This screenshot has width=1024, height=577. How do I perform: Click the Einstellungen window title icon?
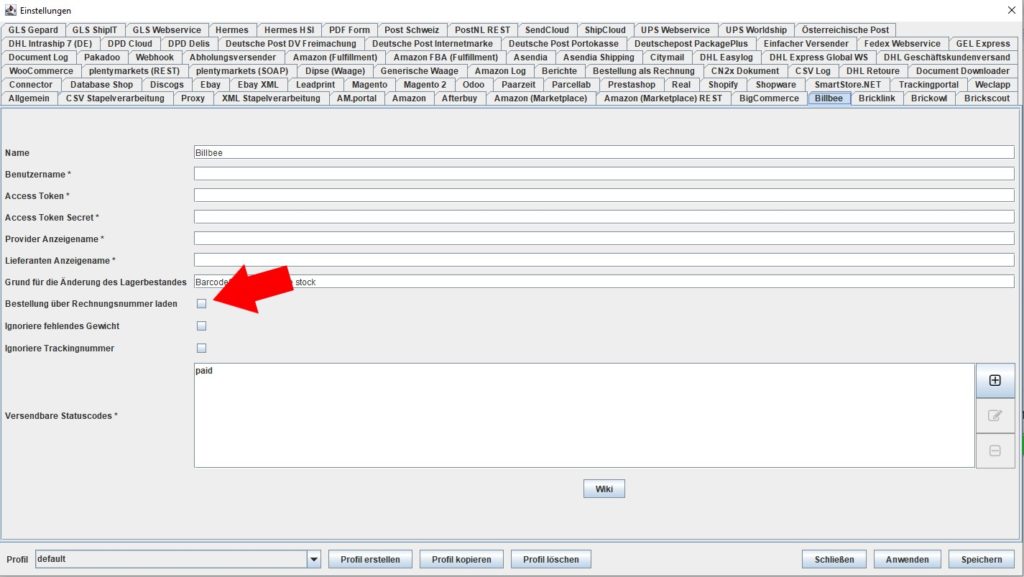pos(10,10)
